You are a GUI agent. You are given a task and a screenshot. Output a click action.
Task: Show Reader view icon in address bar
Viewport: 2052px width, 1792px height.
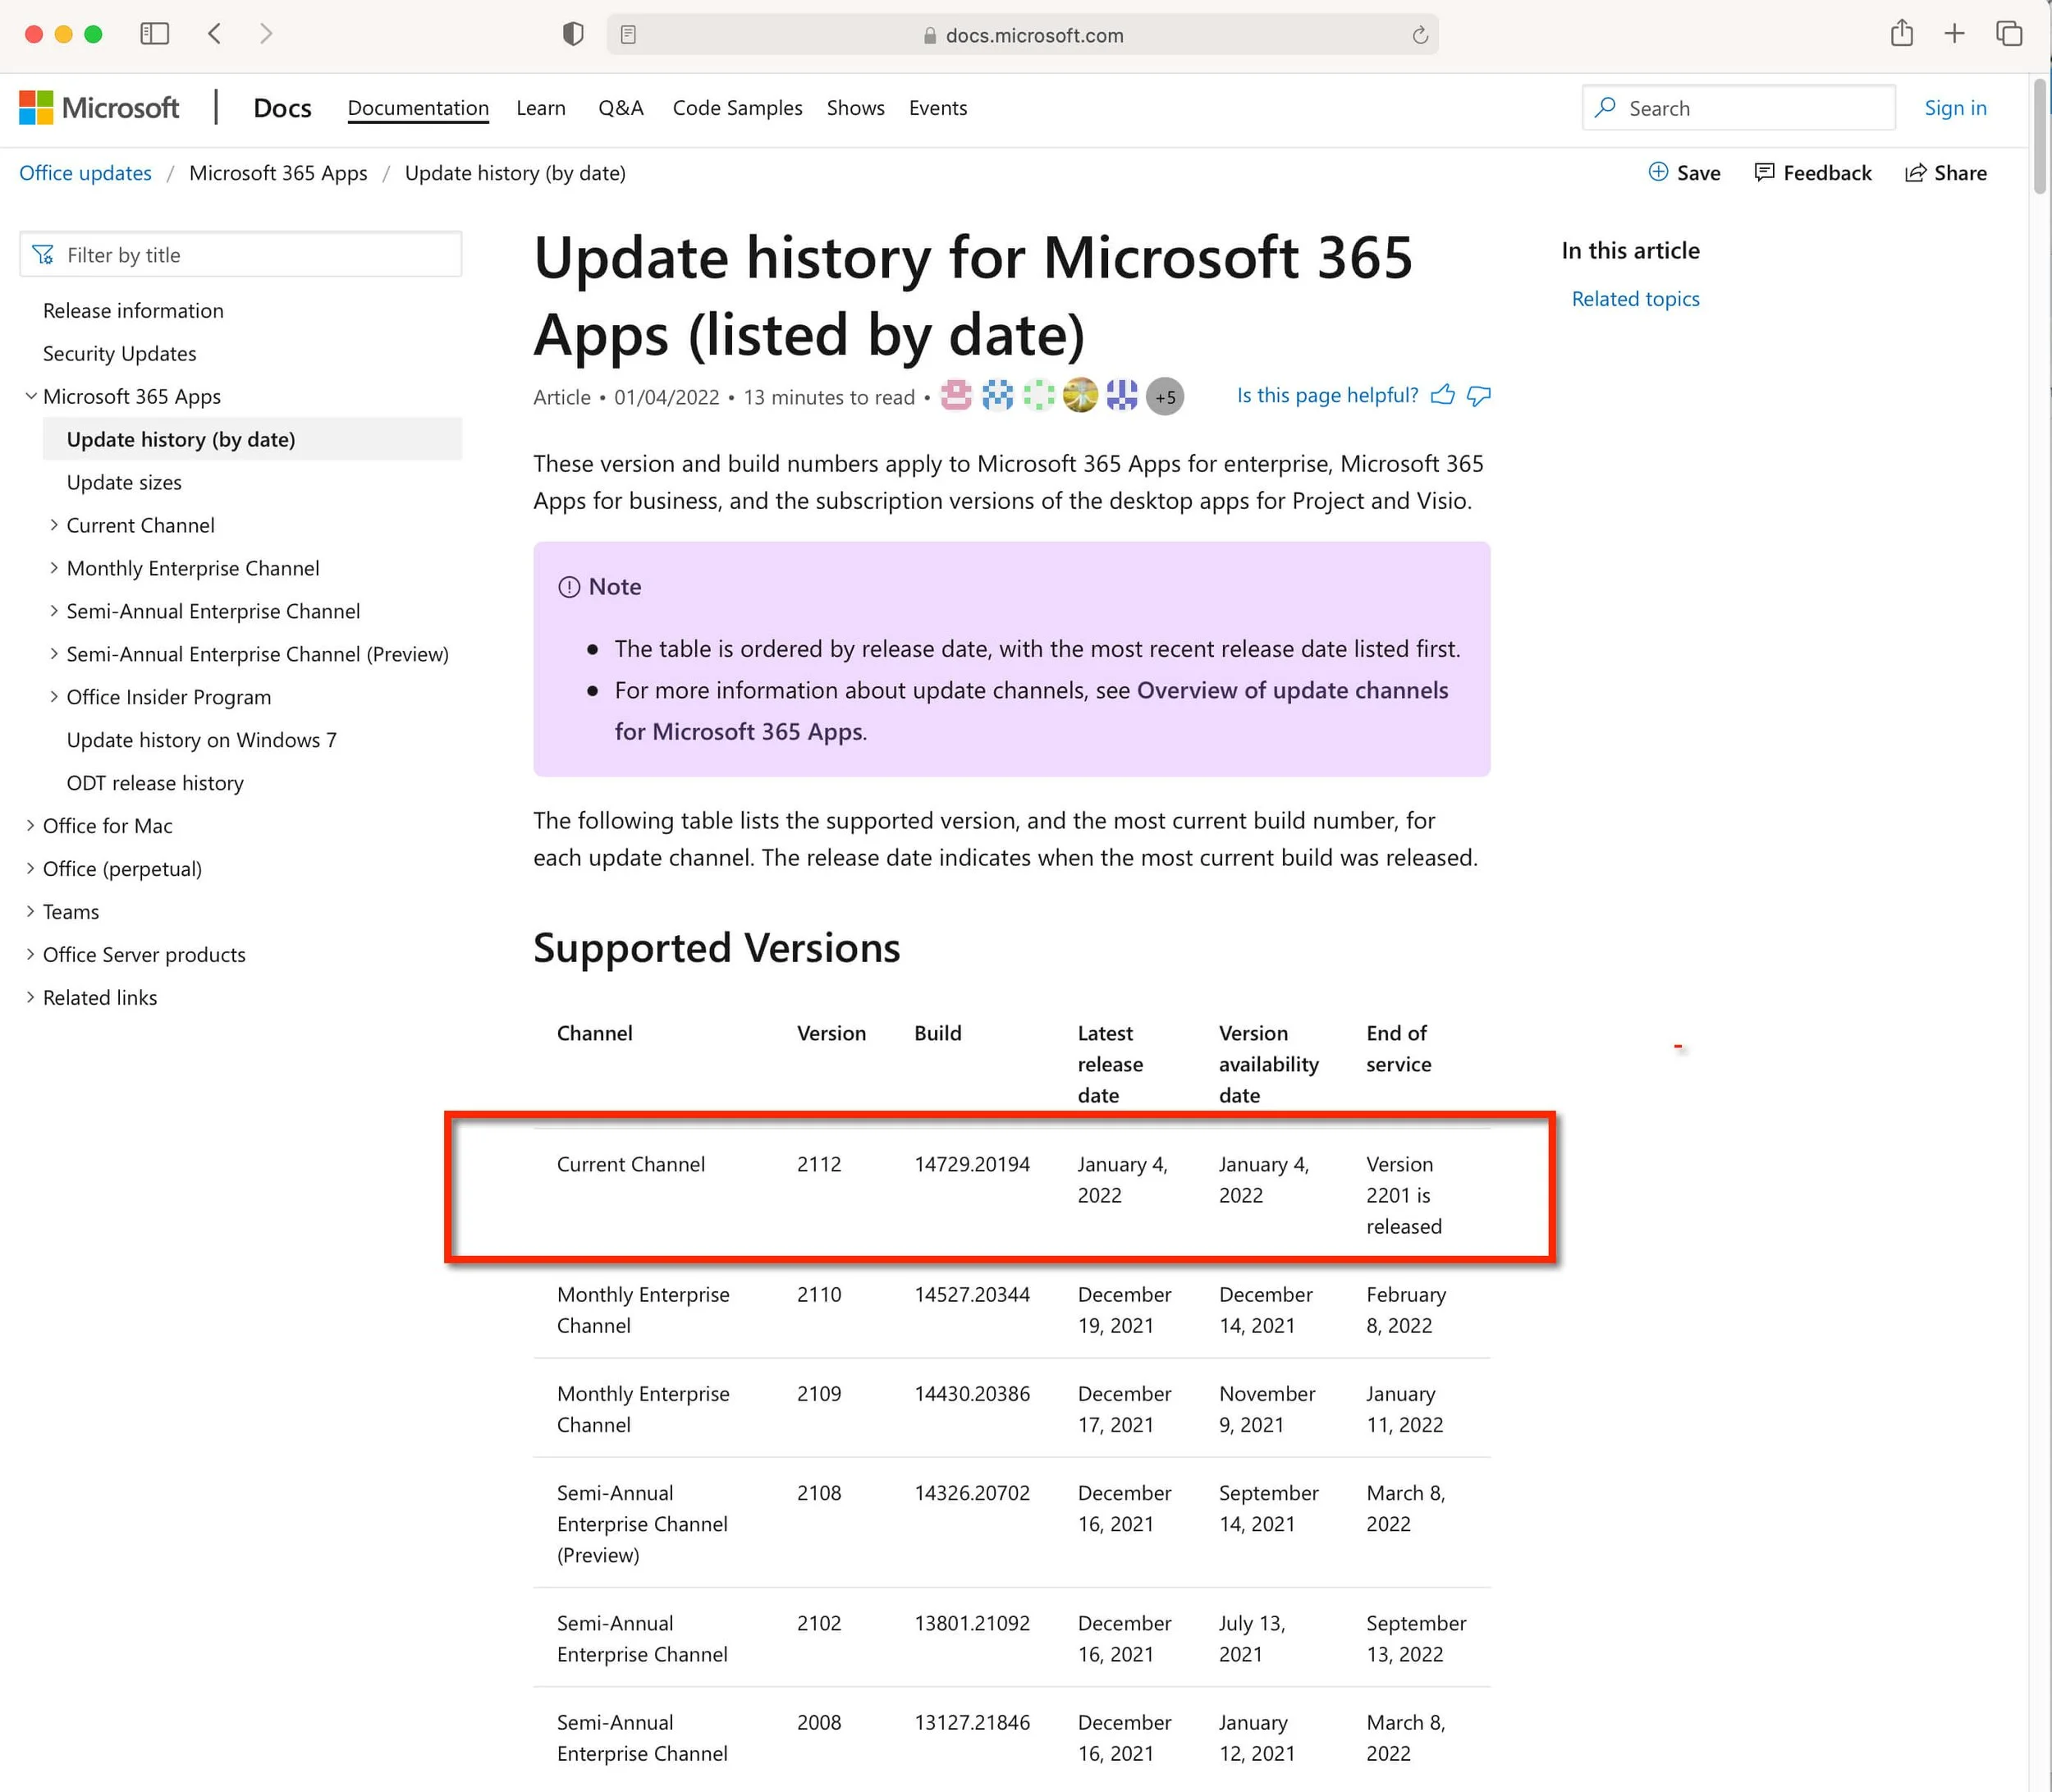[628, 35]
